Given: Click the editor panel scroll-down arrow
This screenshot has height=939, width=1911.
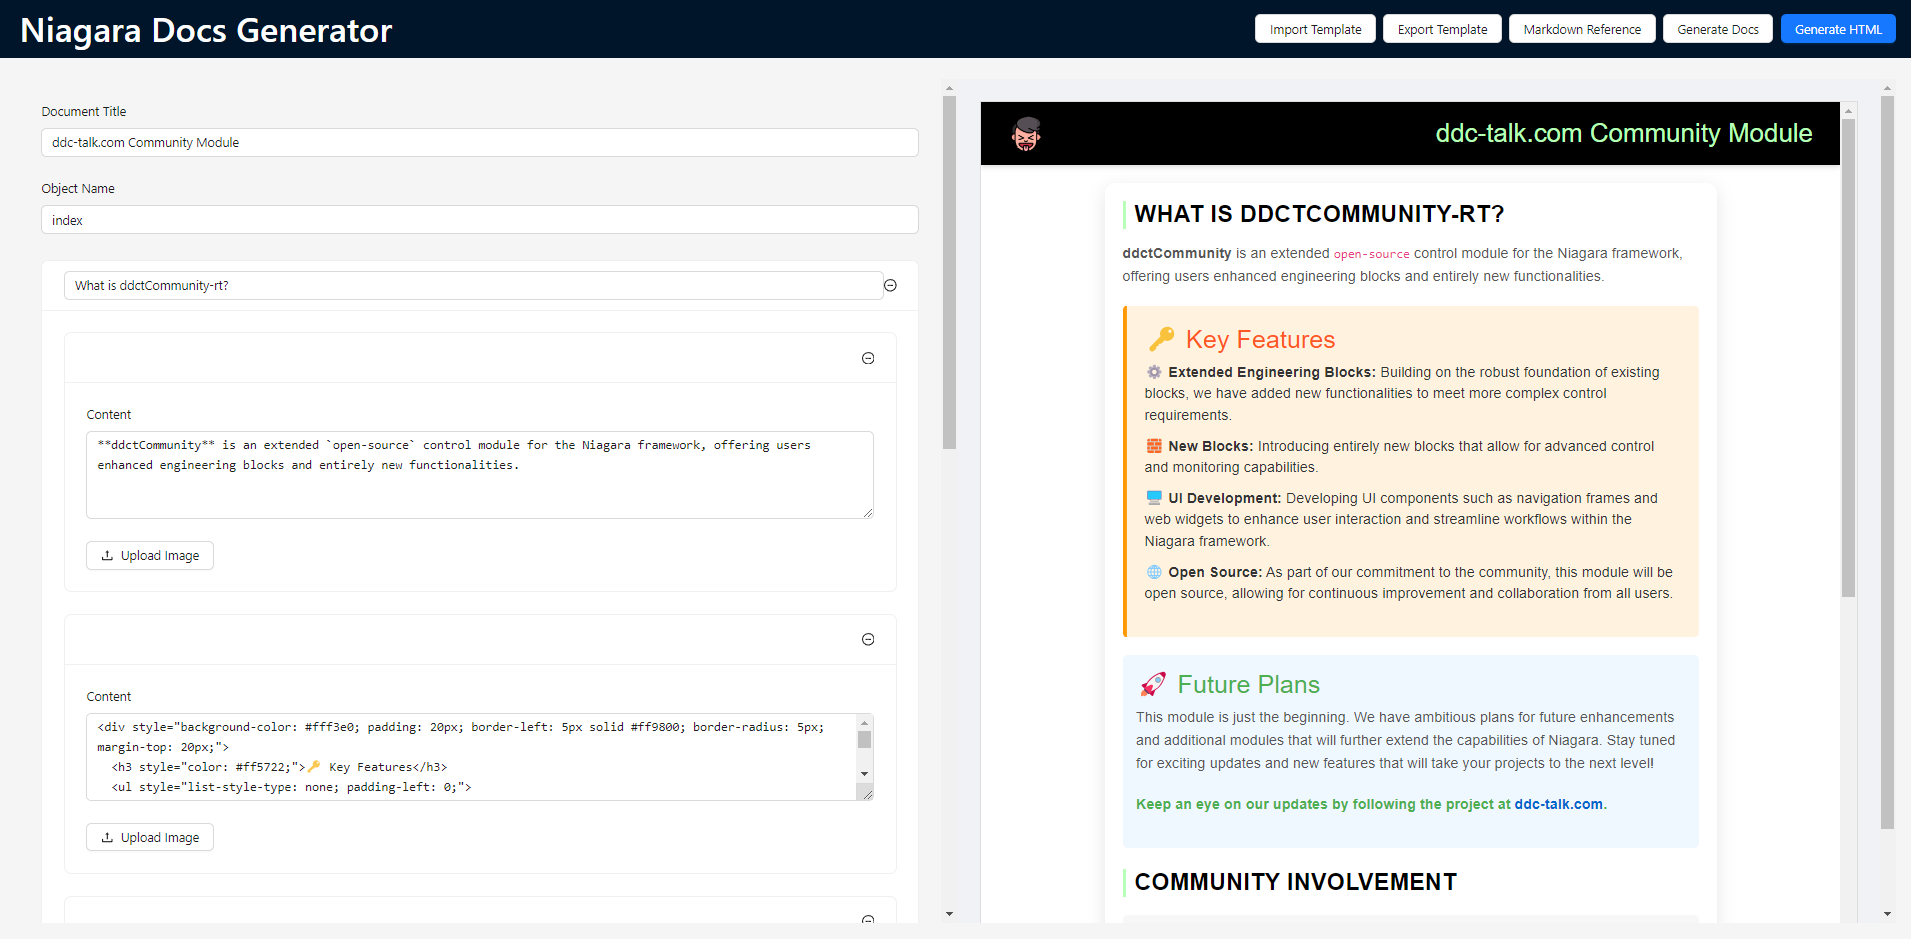Looking at the screenshot, I should tap(950, 914).
